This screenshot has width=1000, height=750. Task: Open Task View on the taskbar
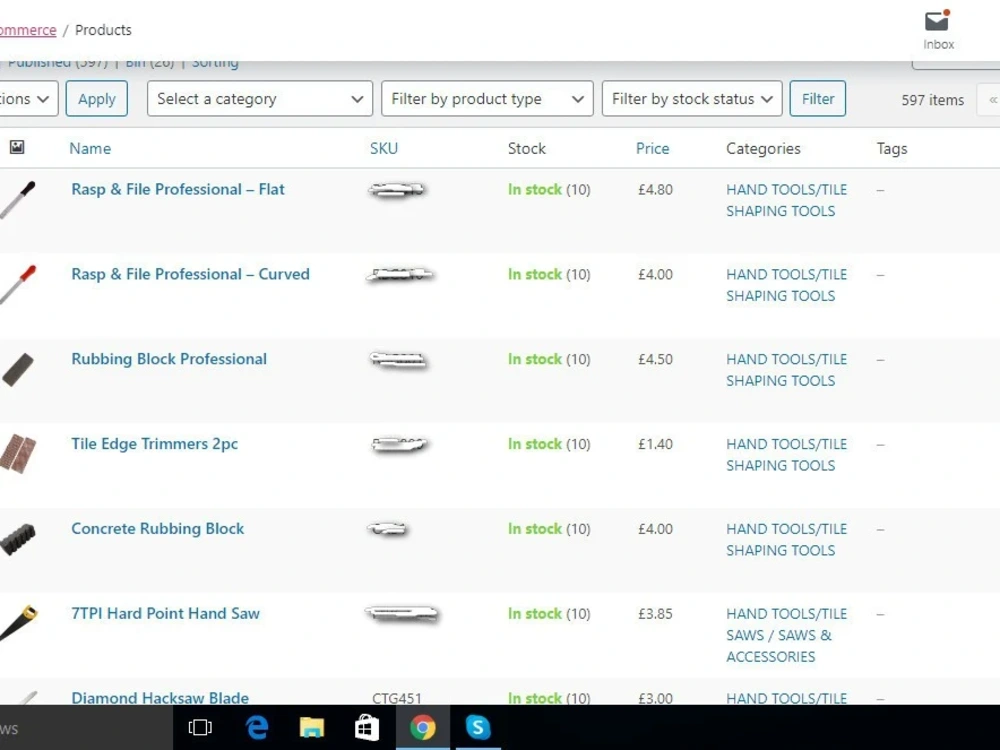200,727
